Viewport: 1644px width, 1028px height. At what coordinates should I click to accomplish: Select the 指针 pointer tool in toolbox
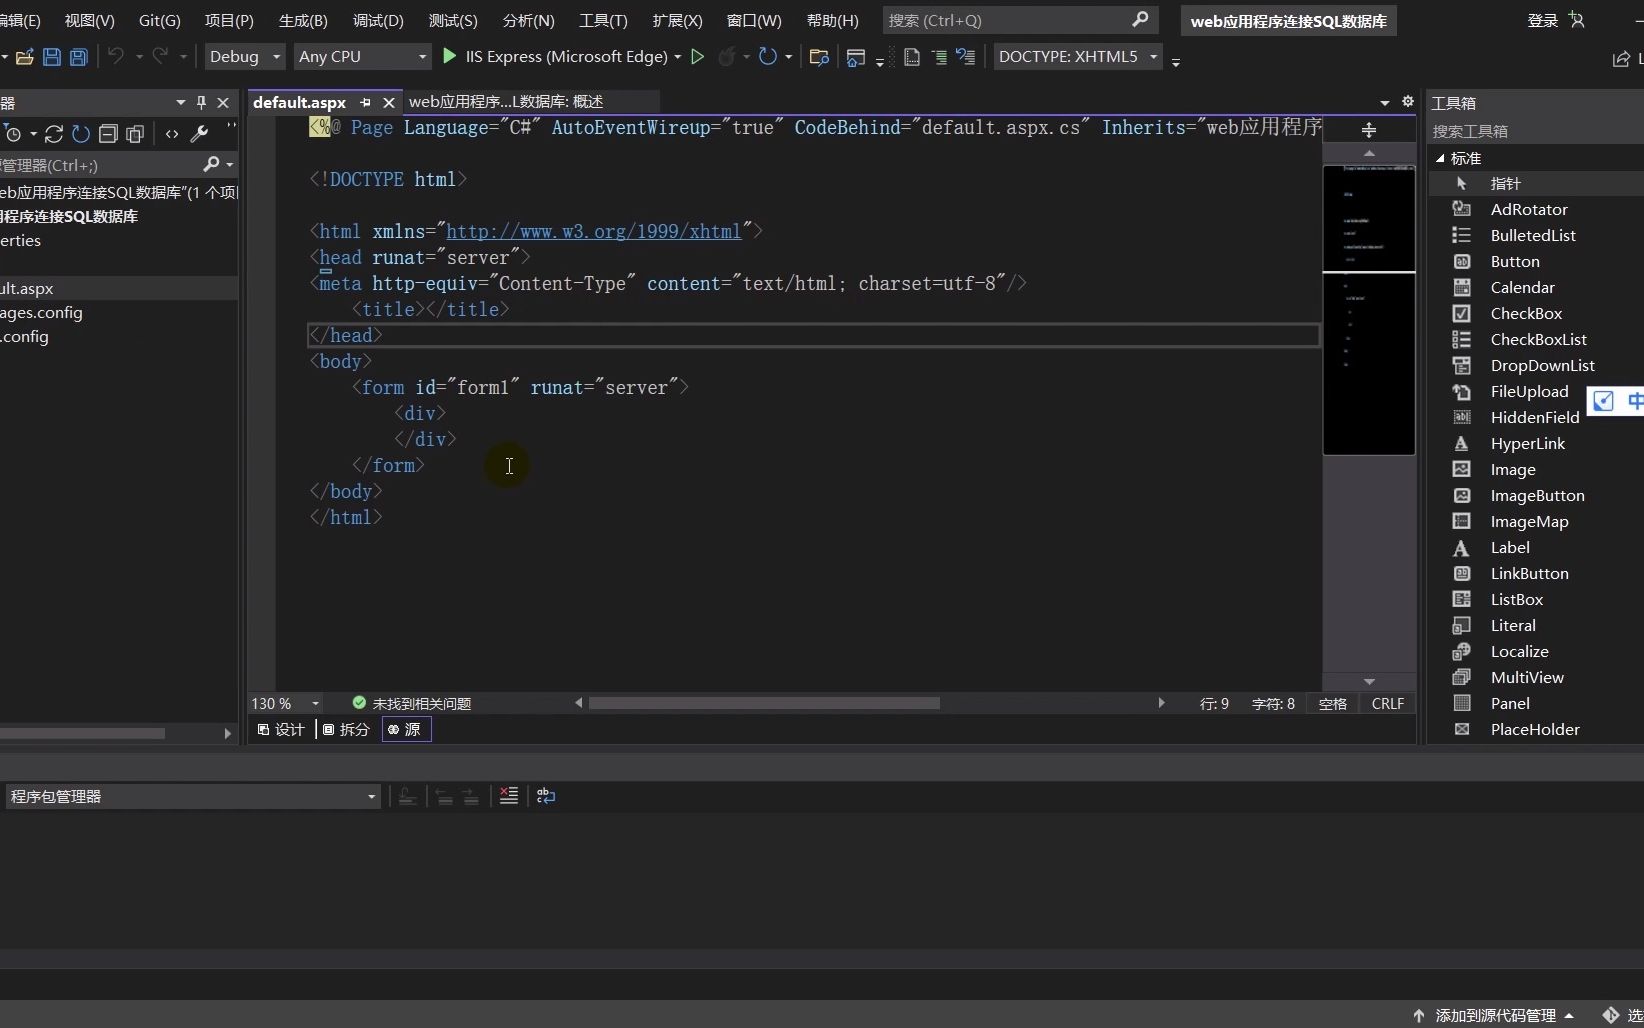coord(1505,184)
